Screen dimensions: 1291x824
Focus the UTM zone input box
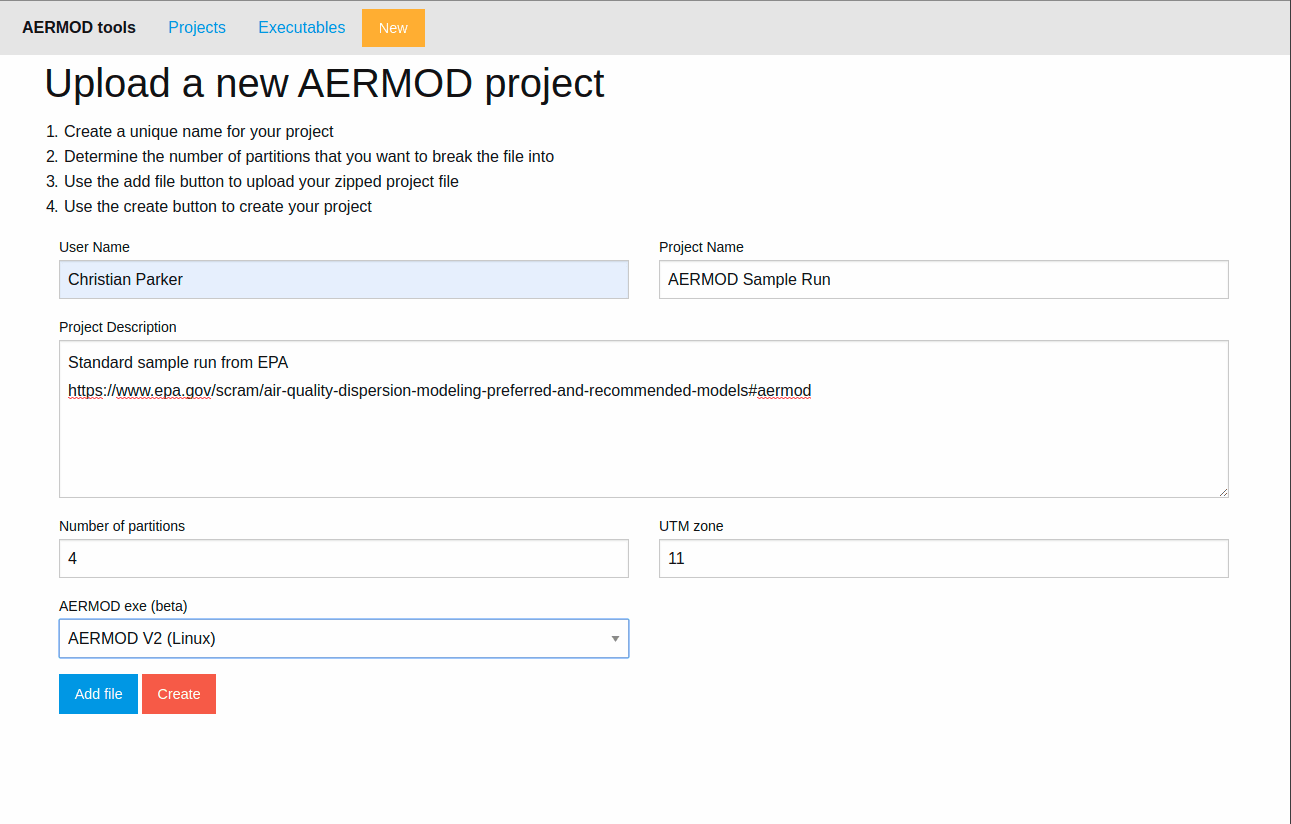click(x=943, y=559)
